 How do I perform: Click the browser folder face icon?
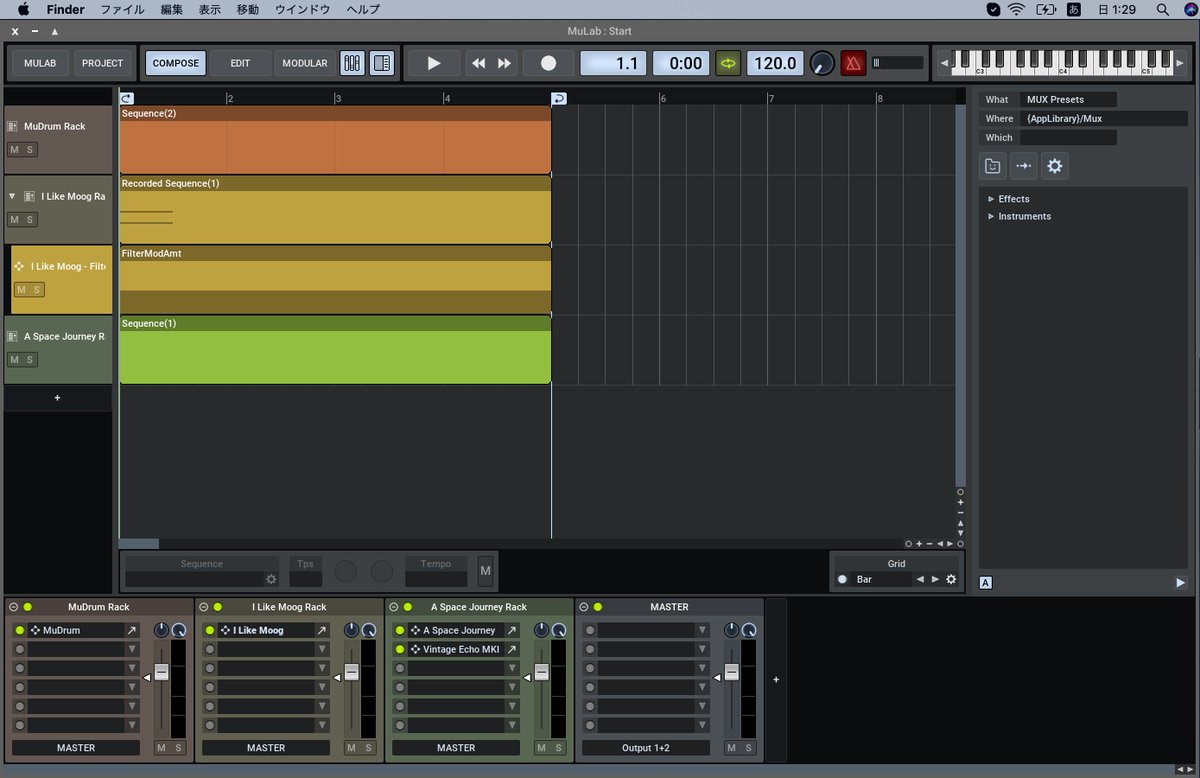pos(992,166)
